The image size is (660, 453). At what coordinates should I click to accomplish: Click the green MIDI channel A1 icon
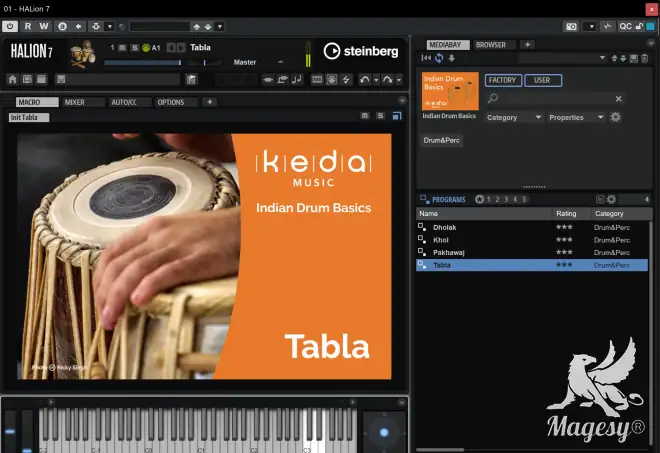point(146,48)
